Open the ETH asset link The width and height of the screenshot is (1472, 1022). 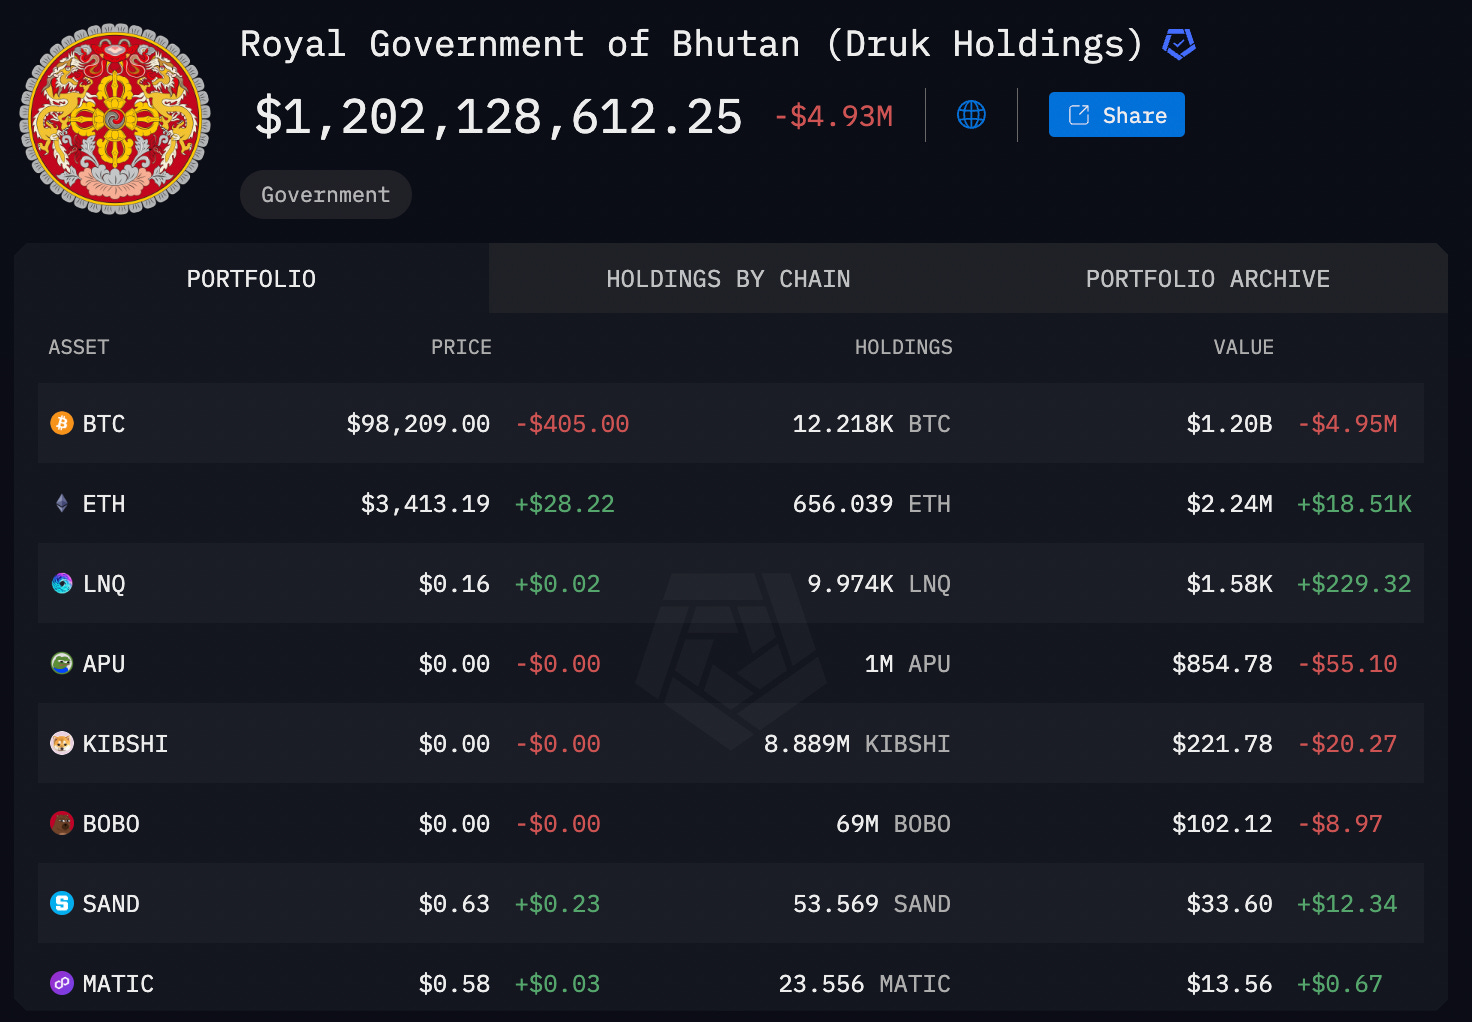104,504
